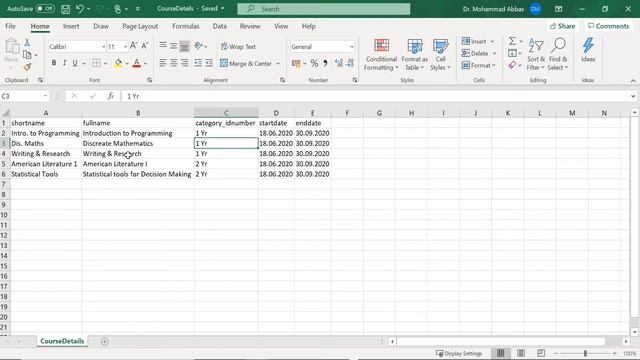
Task: Click the Decrease Decimal icon
Action: click(x=350, y=63)
